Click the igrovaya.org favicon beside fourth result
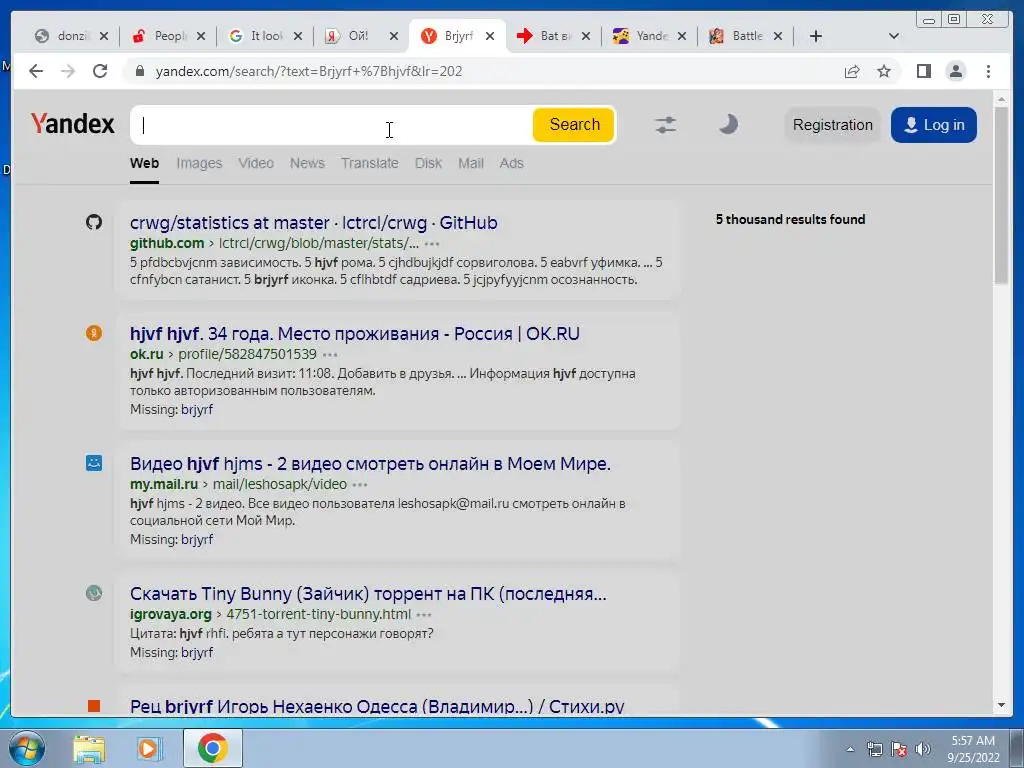Viewport: 1024px width, 768px height. [94, 593]
